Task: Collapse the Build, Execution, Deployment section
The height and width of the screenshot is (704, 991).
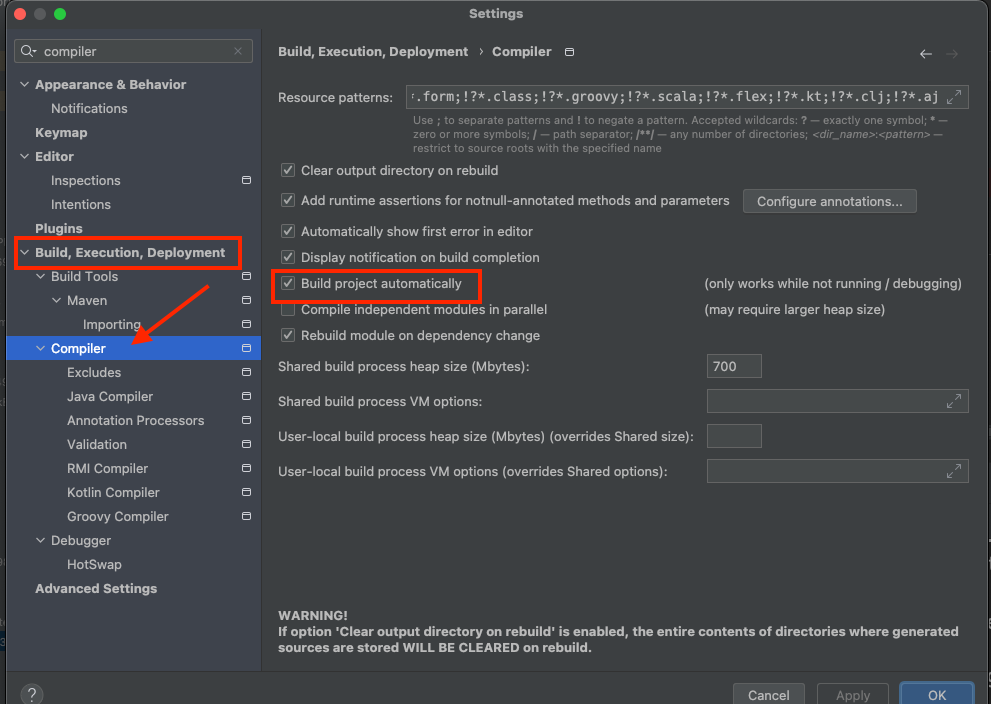Action: 25,253
